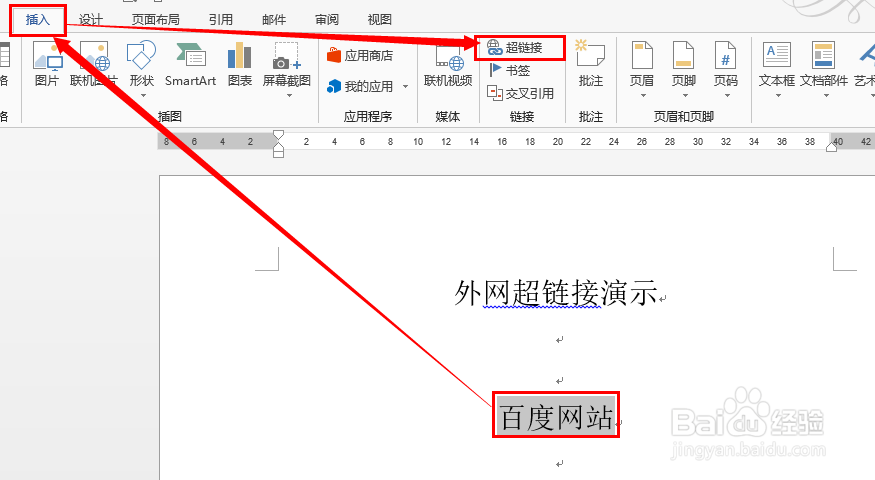The image size is (875, 480).
Task: Expand the 页眉 dropdown arrow
Action: coord(643,95)
